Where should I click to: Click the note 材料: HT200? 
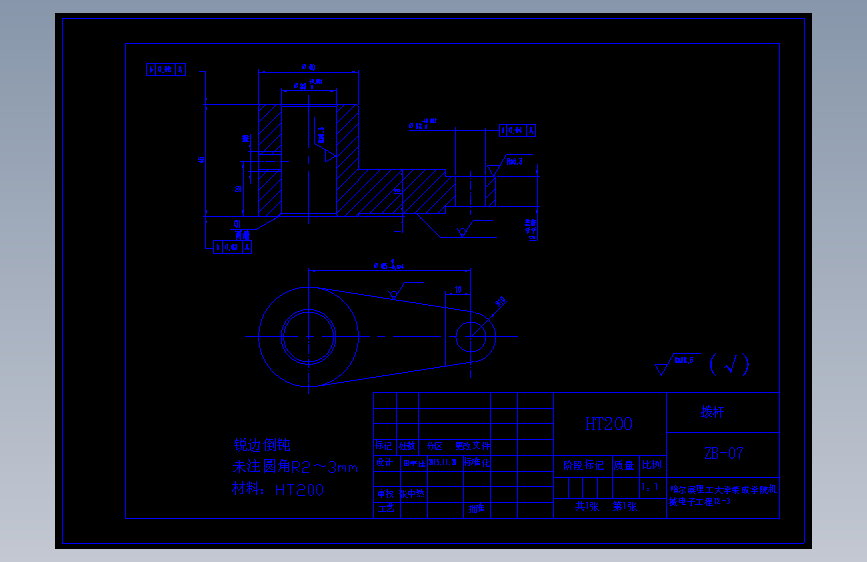point(278,489)
